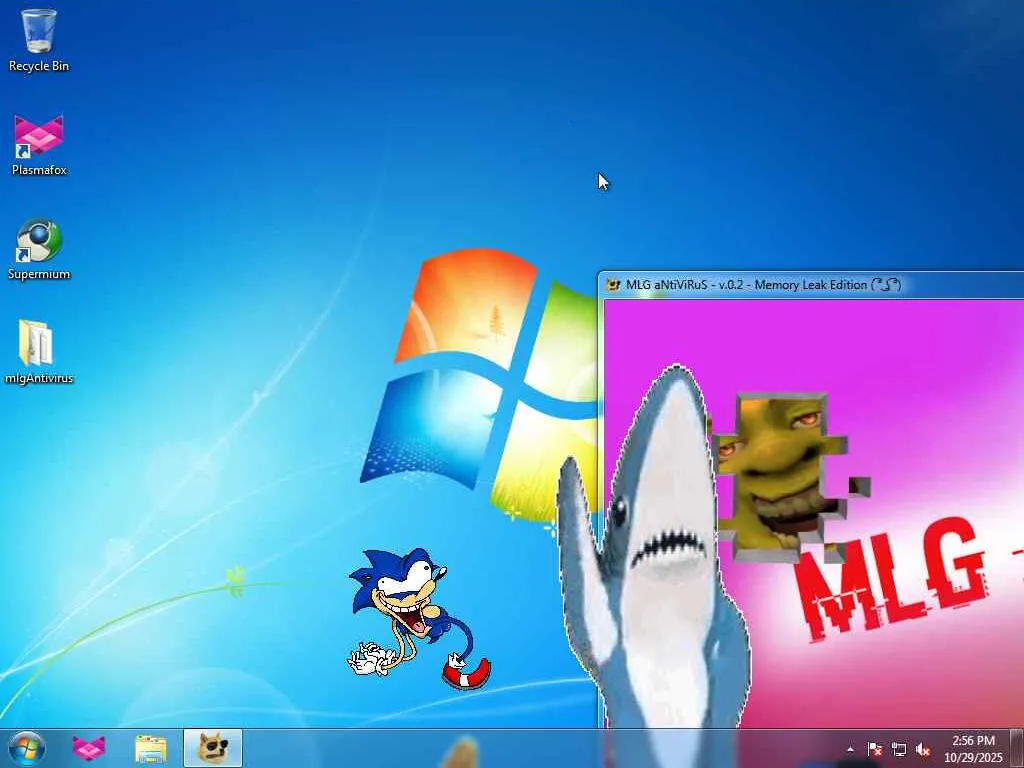Click the MLG aNtiViRuS window title bar

pyautogui.click(x=811, y=285)
